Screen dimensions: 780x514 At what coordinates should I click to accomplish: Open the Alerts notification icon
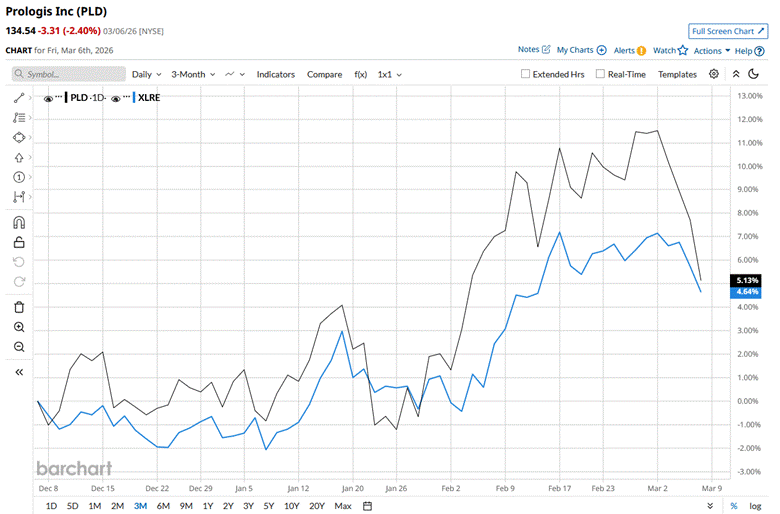(x=641, y=51)
